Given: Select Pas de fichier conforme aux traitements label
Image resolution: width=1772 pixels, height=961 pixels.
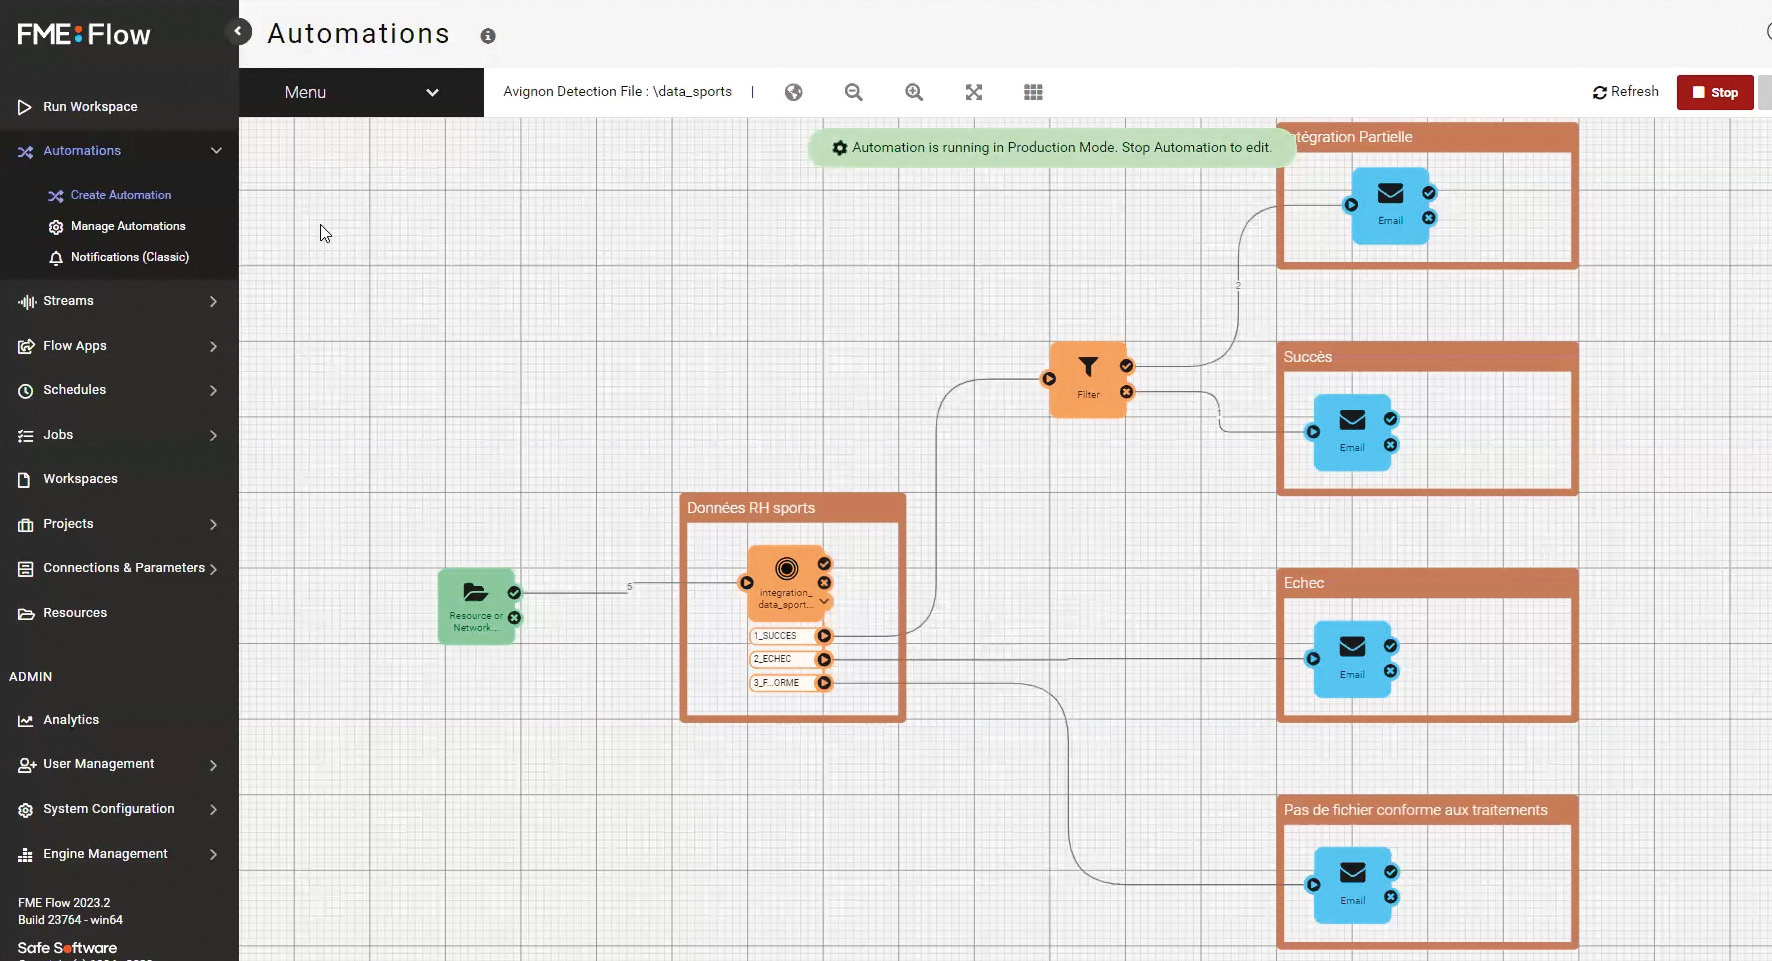Looking at the screenshot, I should [x=1416, y=810].
